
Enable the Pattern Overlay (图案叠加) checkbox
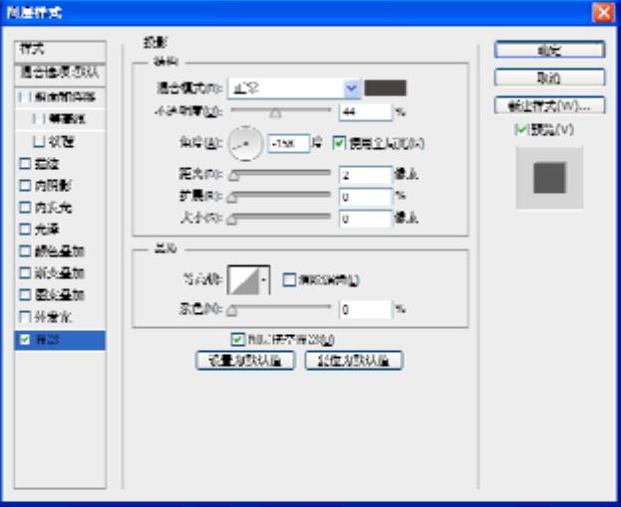pos(25,294)
